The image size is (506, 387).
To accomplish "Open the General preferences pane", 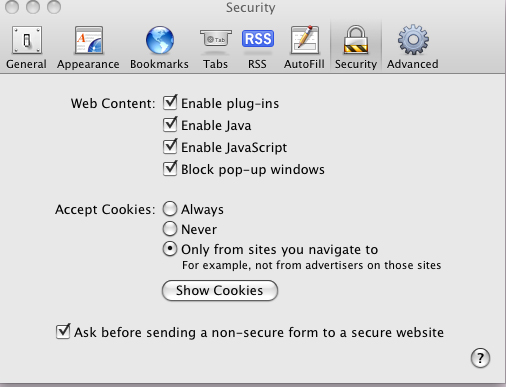I will pos(26,47).
